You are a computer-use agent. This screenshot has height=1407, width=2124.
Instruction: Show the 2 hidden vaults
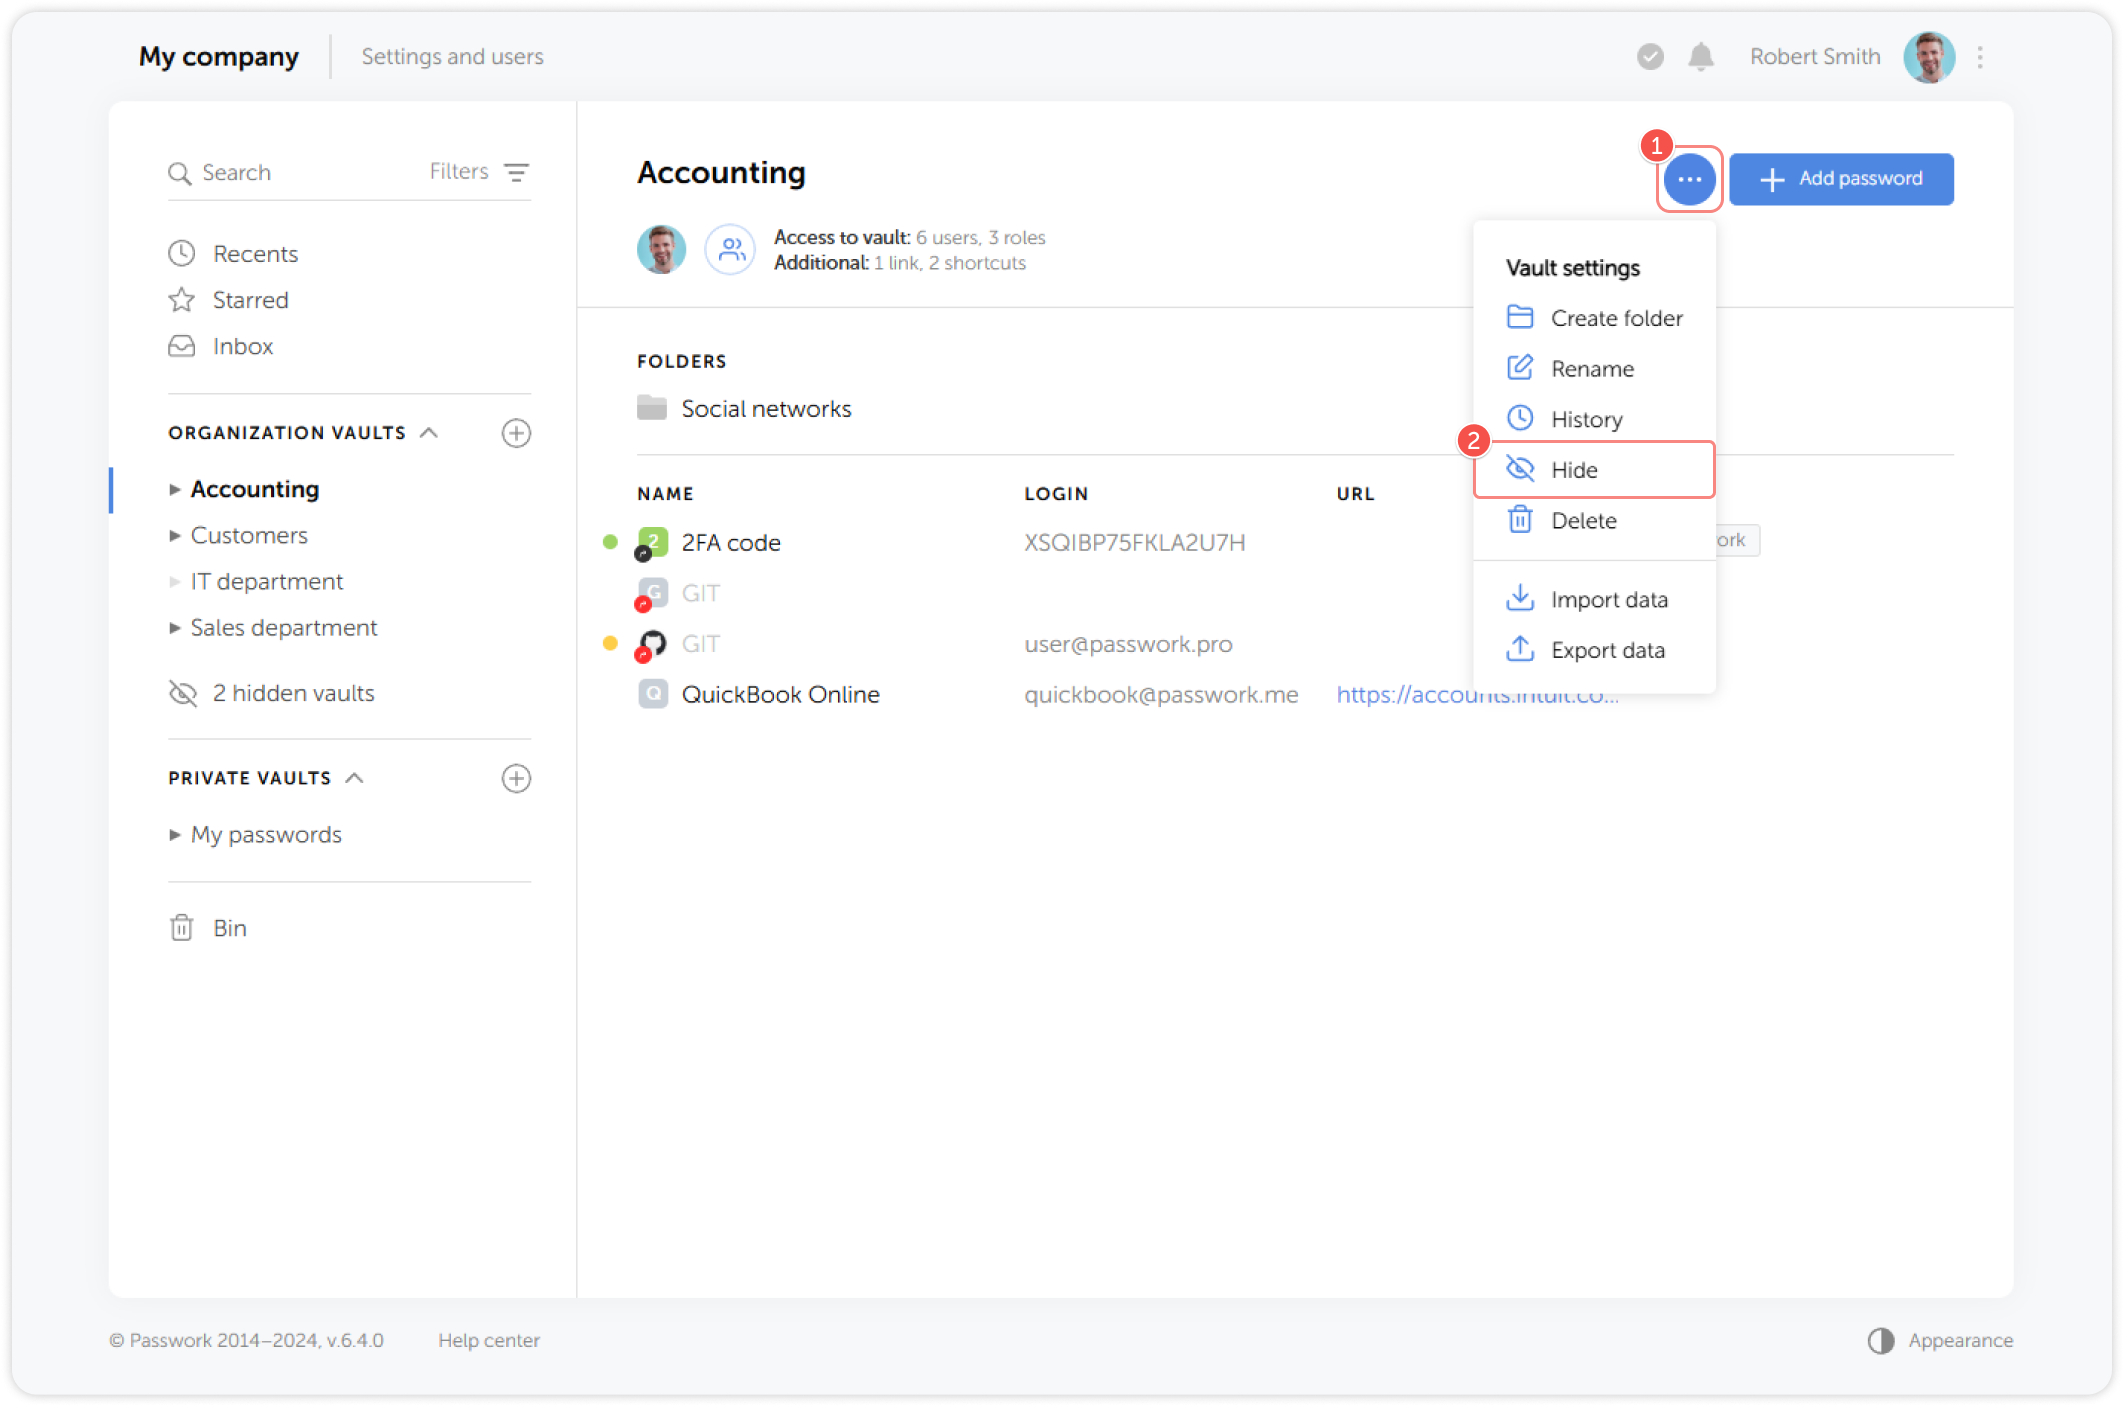[292, 693]
